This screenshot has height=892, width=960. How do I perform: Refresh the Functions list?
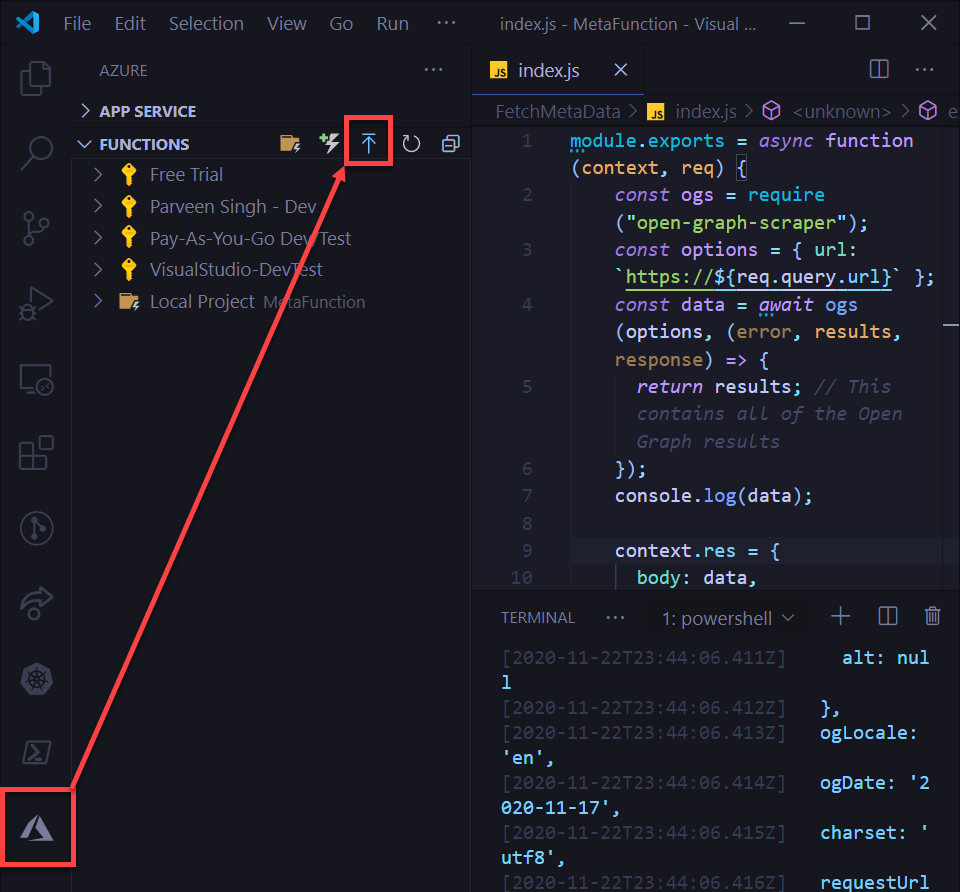[x=411, y=143]
